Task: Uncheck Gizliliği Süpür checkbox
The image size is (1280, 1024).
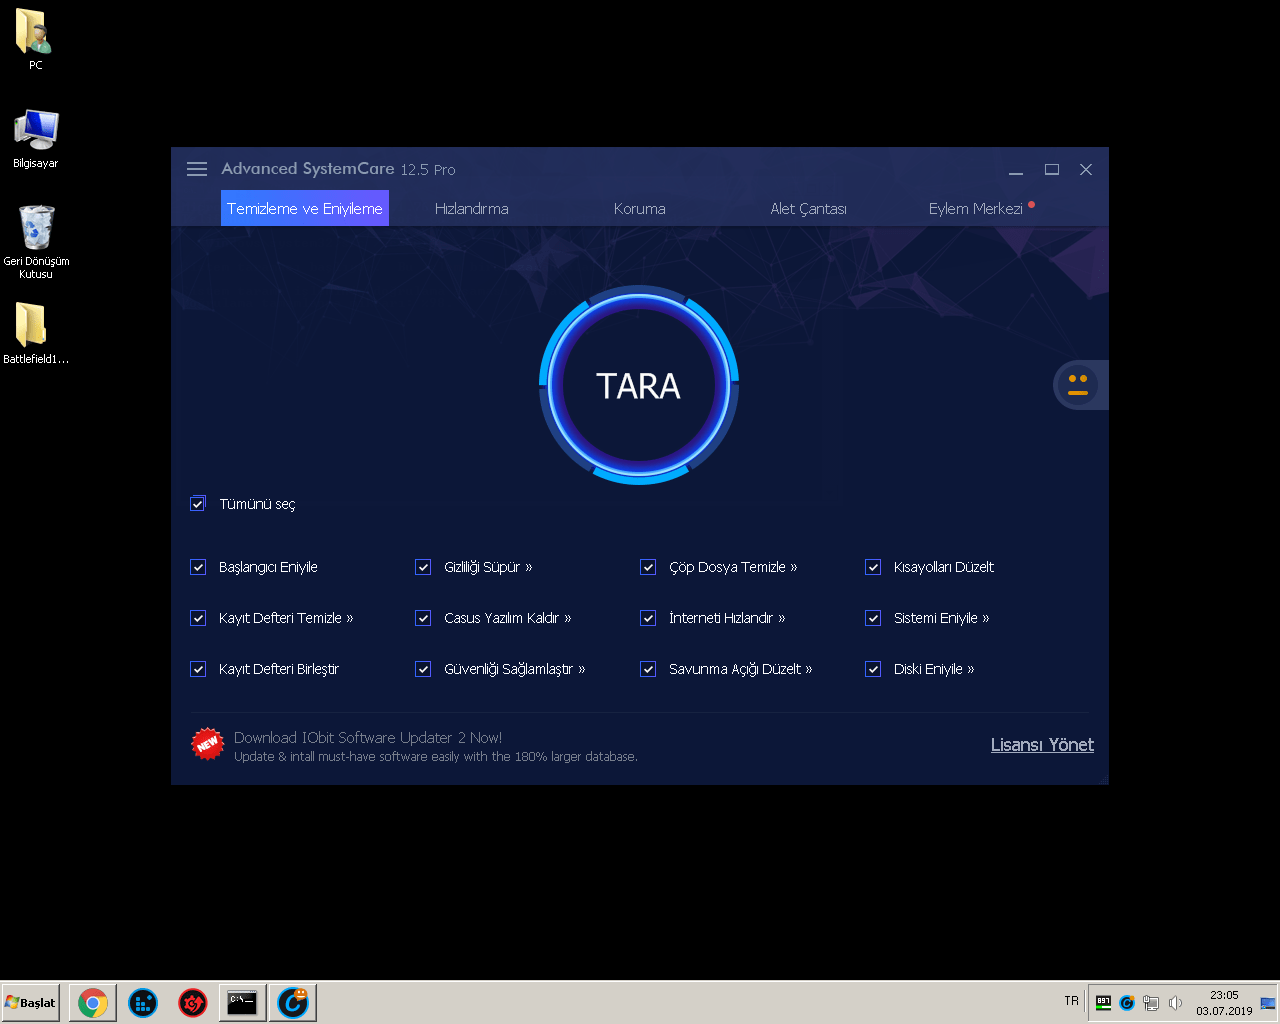Action: [x=423, y=567]
